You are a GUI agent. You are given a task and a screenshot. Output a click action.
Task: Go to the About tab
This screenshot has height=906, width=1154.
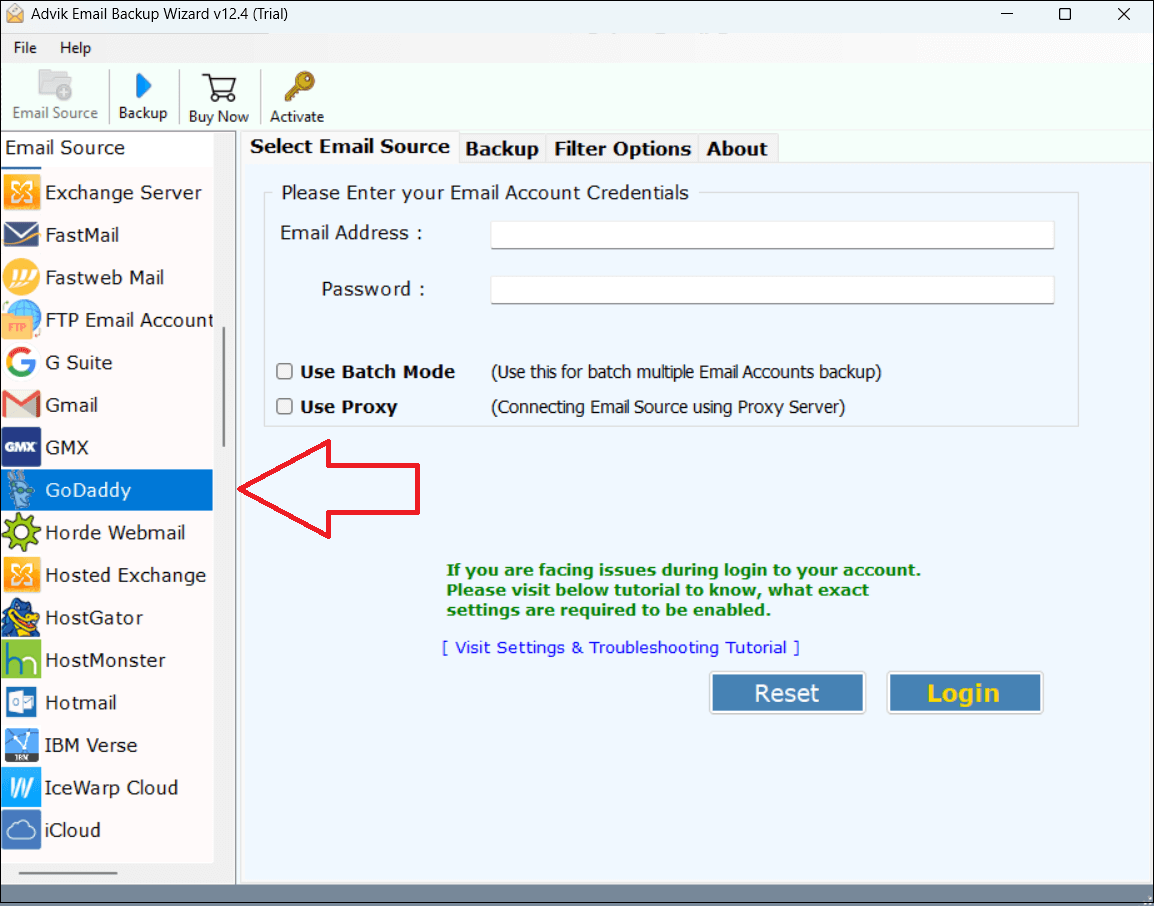pyautogui.click(x=737, y=149)
